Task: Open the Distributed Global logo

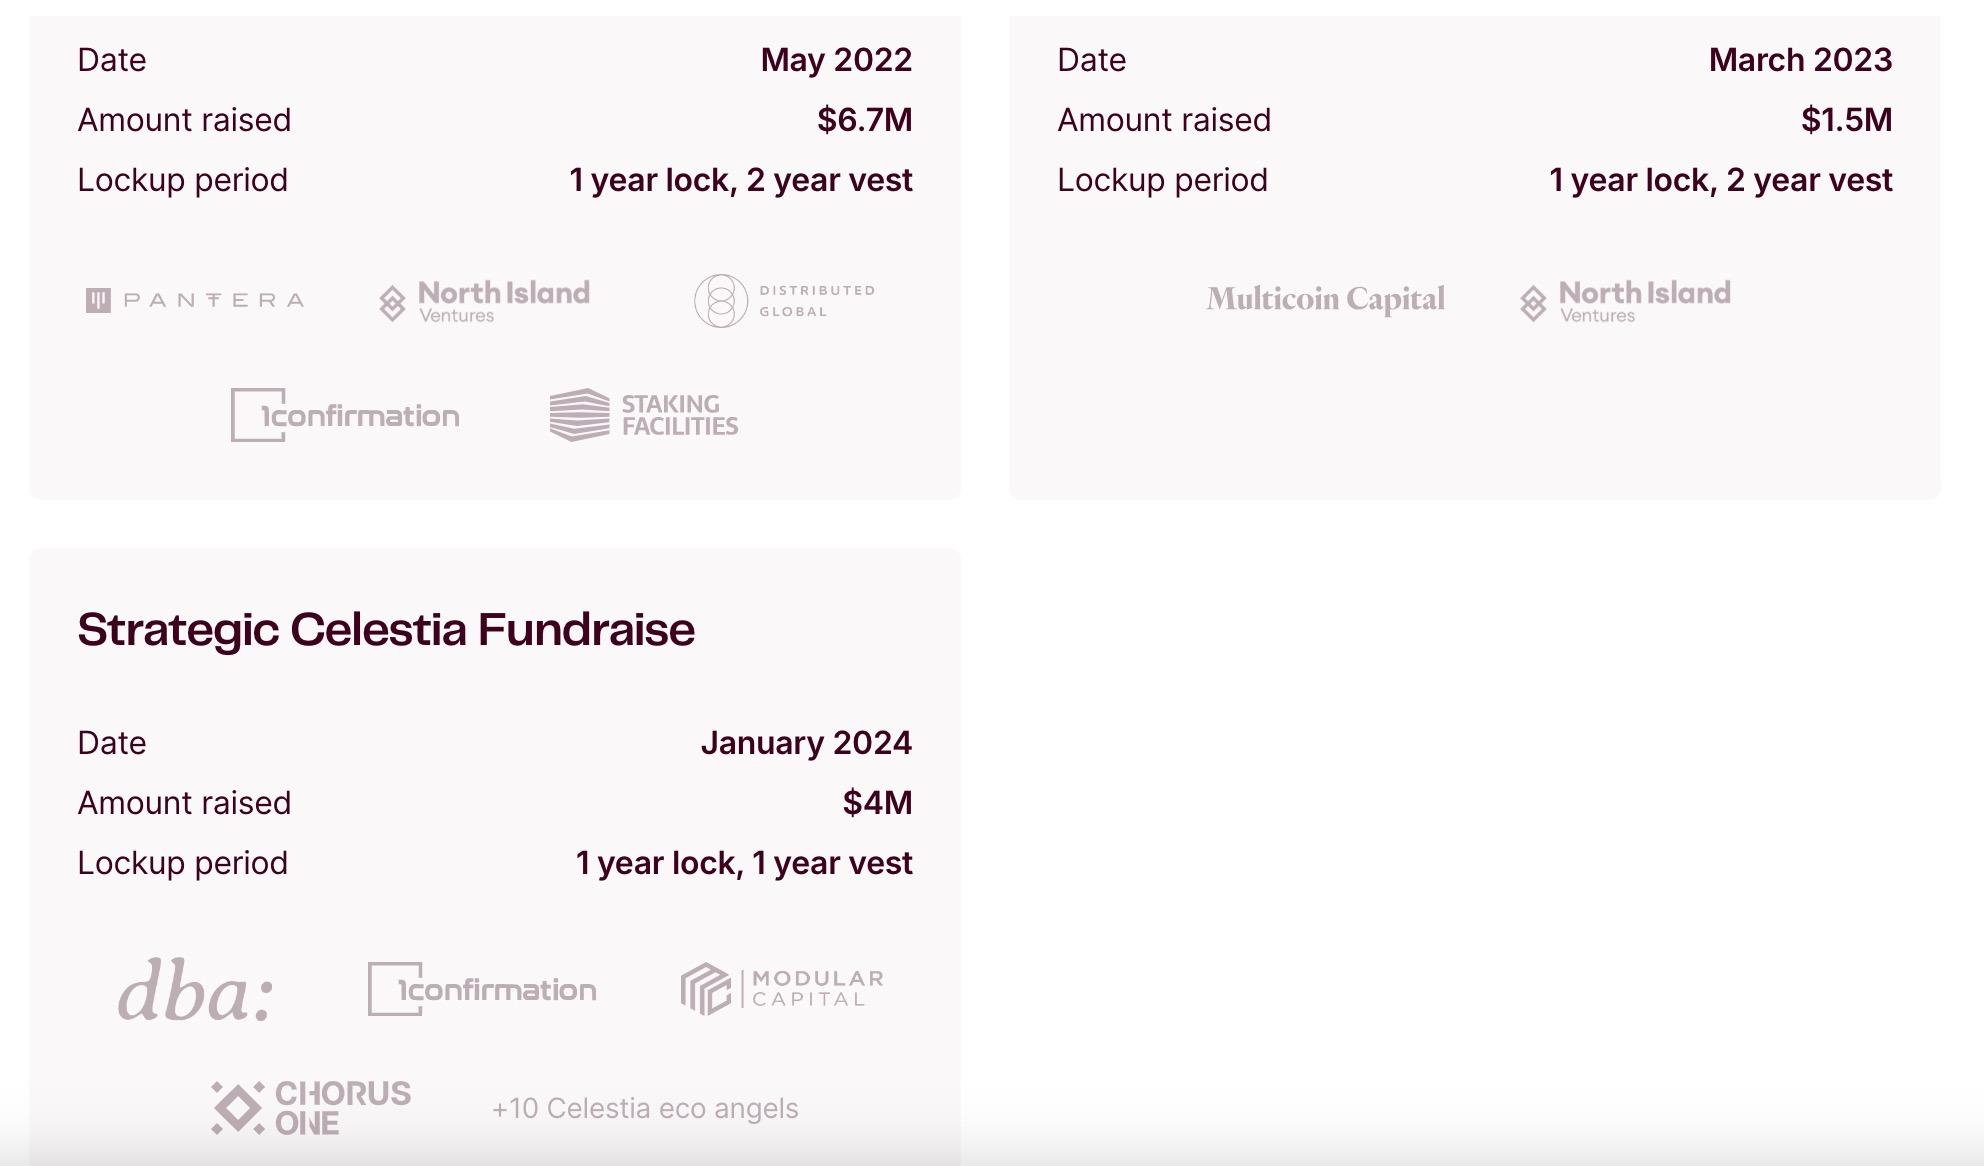Action: point(785,301)
